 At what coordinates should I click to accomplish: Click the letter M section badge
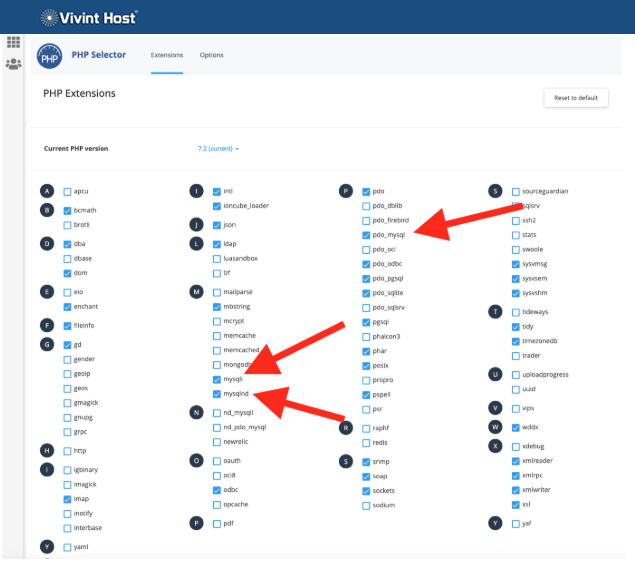[196, 292]
